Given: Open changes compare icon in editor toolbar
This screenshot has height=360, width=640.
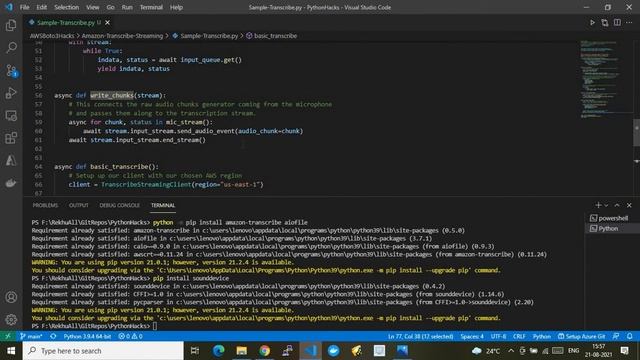Looking at the screenshot, I should pyautogui.click(x=604, y=22).
